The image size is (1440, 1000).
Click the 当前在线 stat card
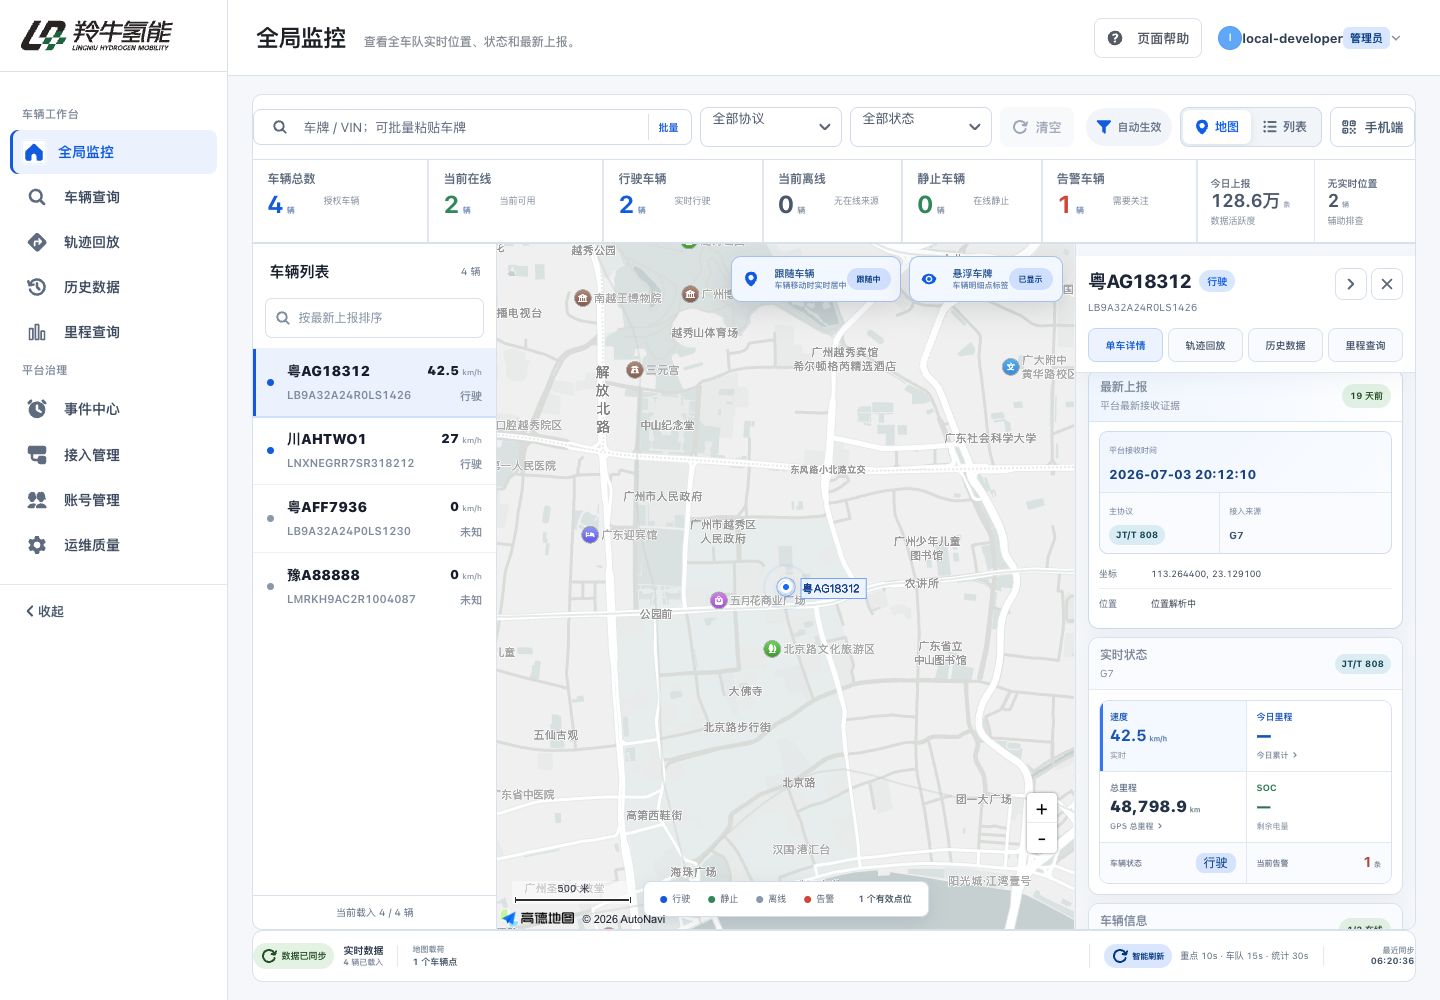pyautogui.click(x=515, y=200)
